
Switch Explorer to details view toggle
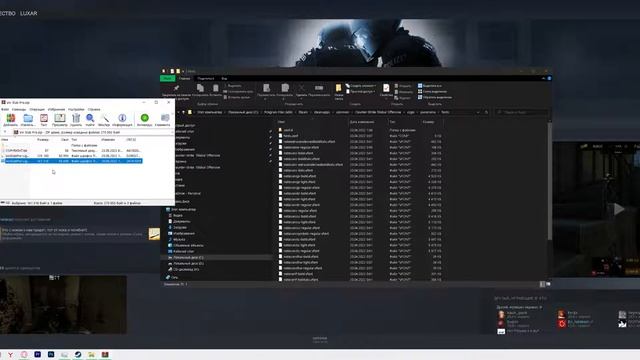pos(542,284)
